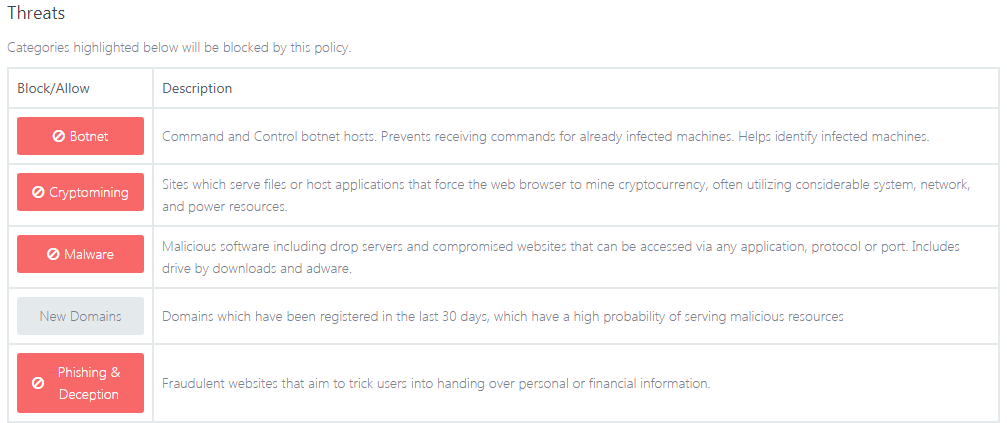
Task: Click the New Domains description text
Action: click(503, 316)
